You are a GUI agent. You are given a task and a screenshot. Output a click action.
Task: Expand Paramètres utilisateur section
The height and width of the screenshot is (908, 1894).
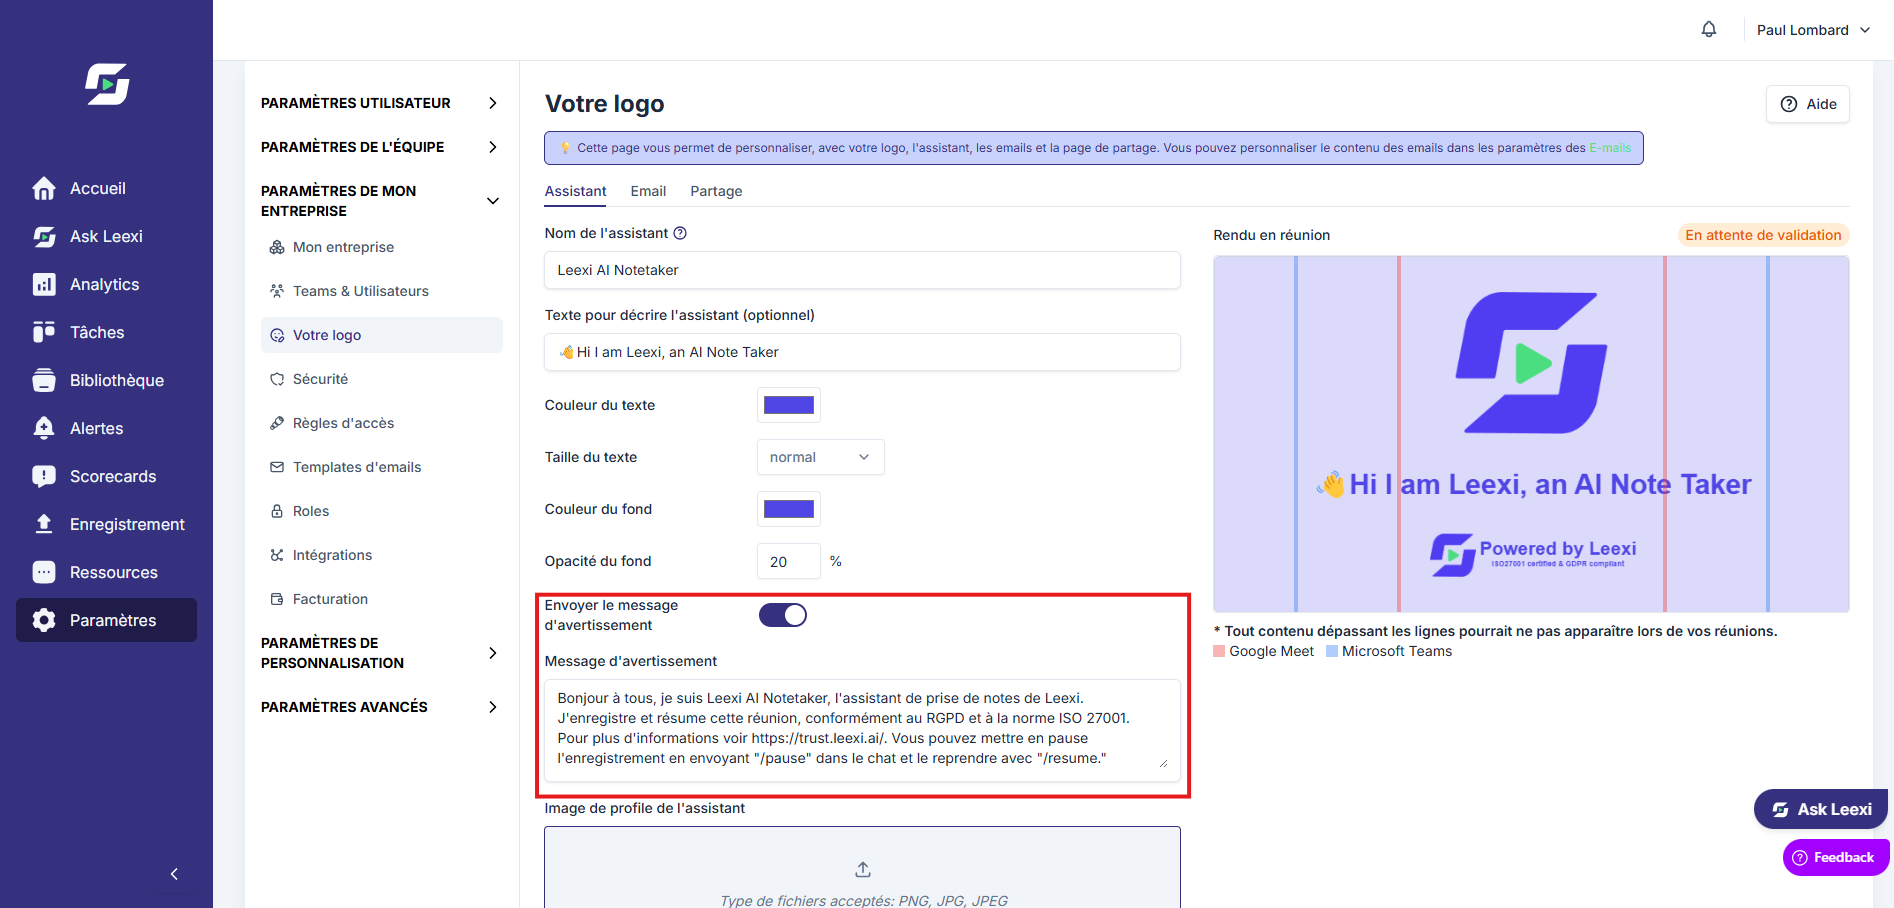coord(380,103)
